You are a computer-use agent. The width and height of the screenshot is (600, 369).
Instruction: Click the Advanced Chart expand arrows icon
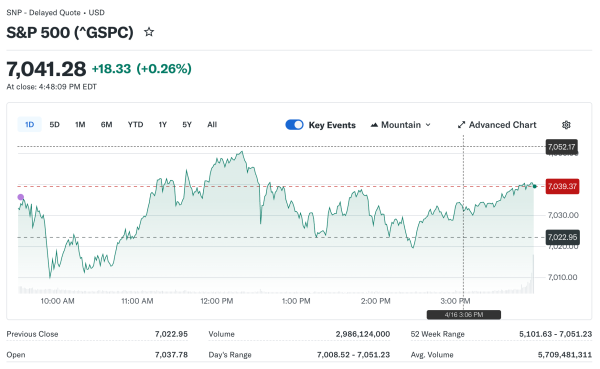[461, 125]
